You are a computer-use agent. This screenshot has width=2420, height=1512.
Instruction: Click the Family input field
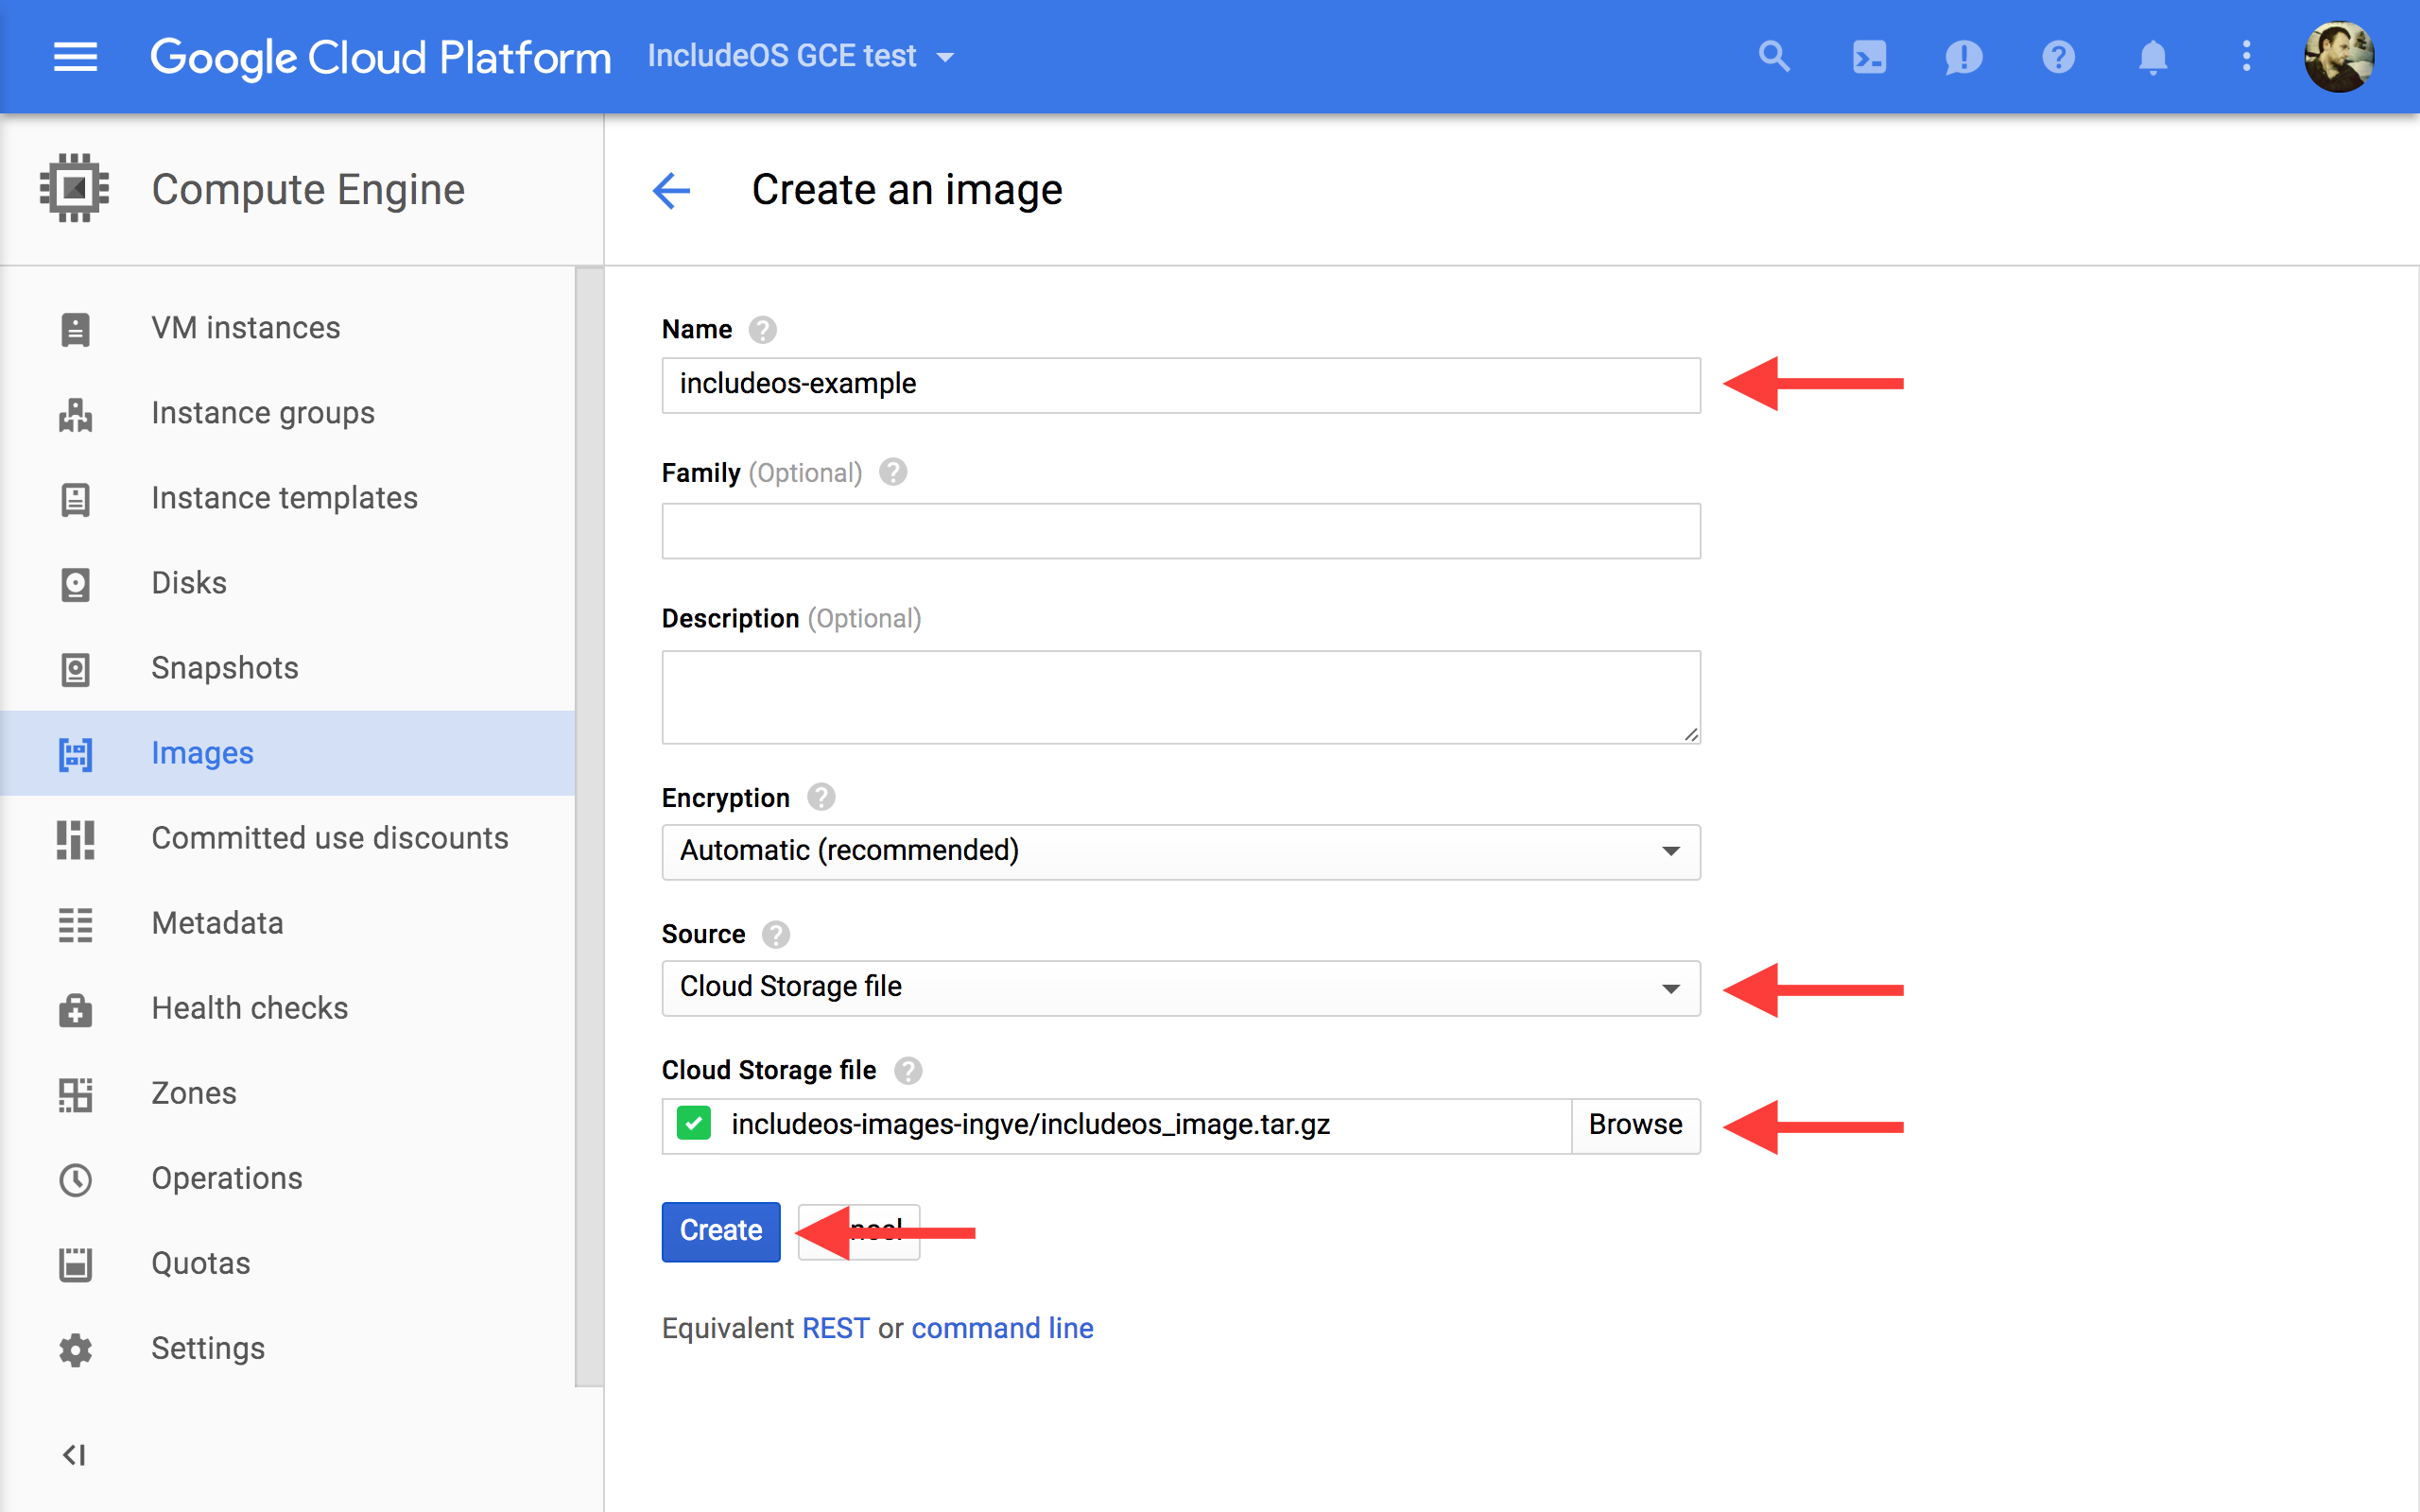[1180, 531]
